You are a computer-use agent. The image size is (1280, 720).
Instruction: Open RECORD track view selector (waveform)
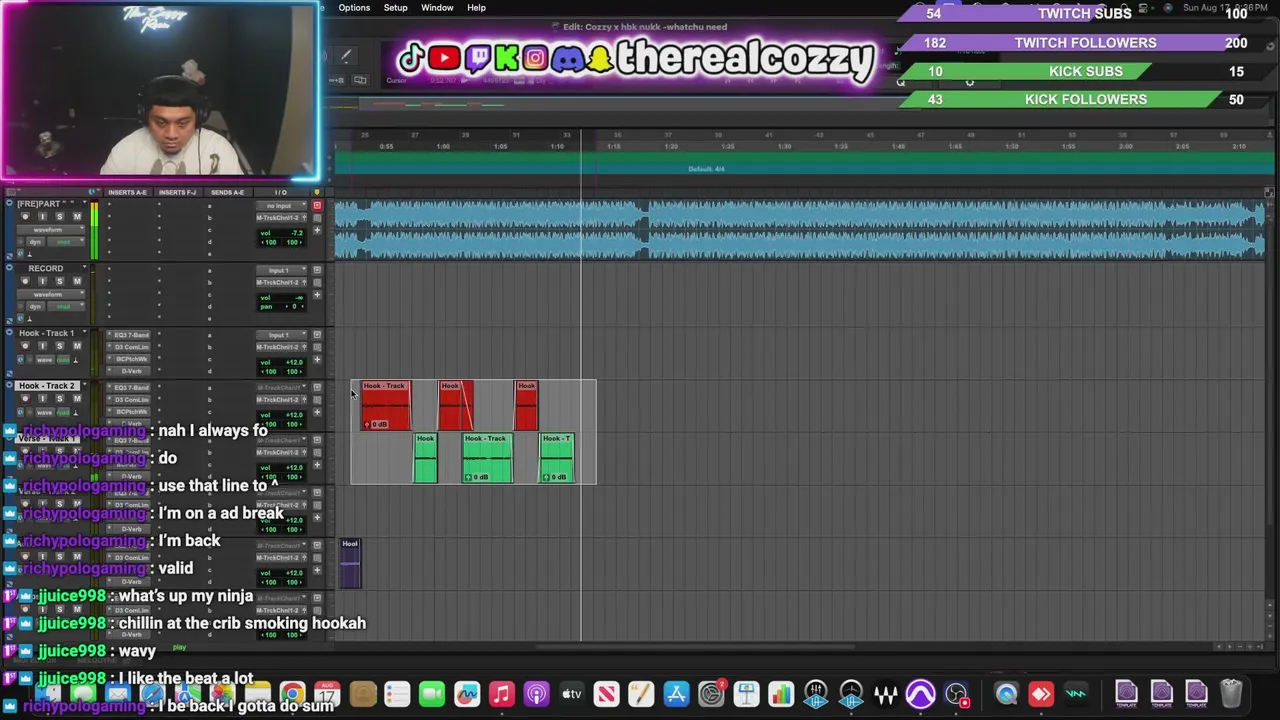51,294
